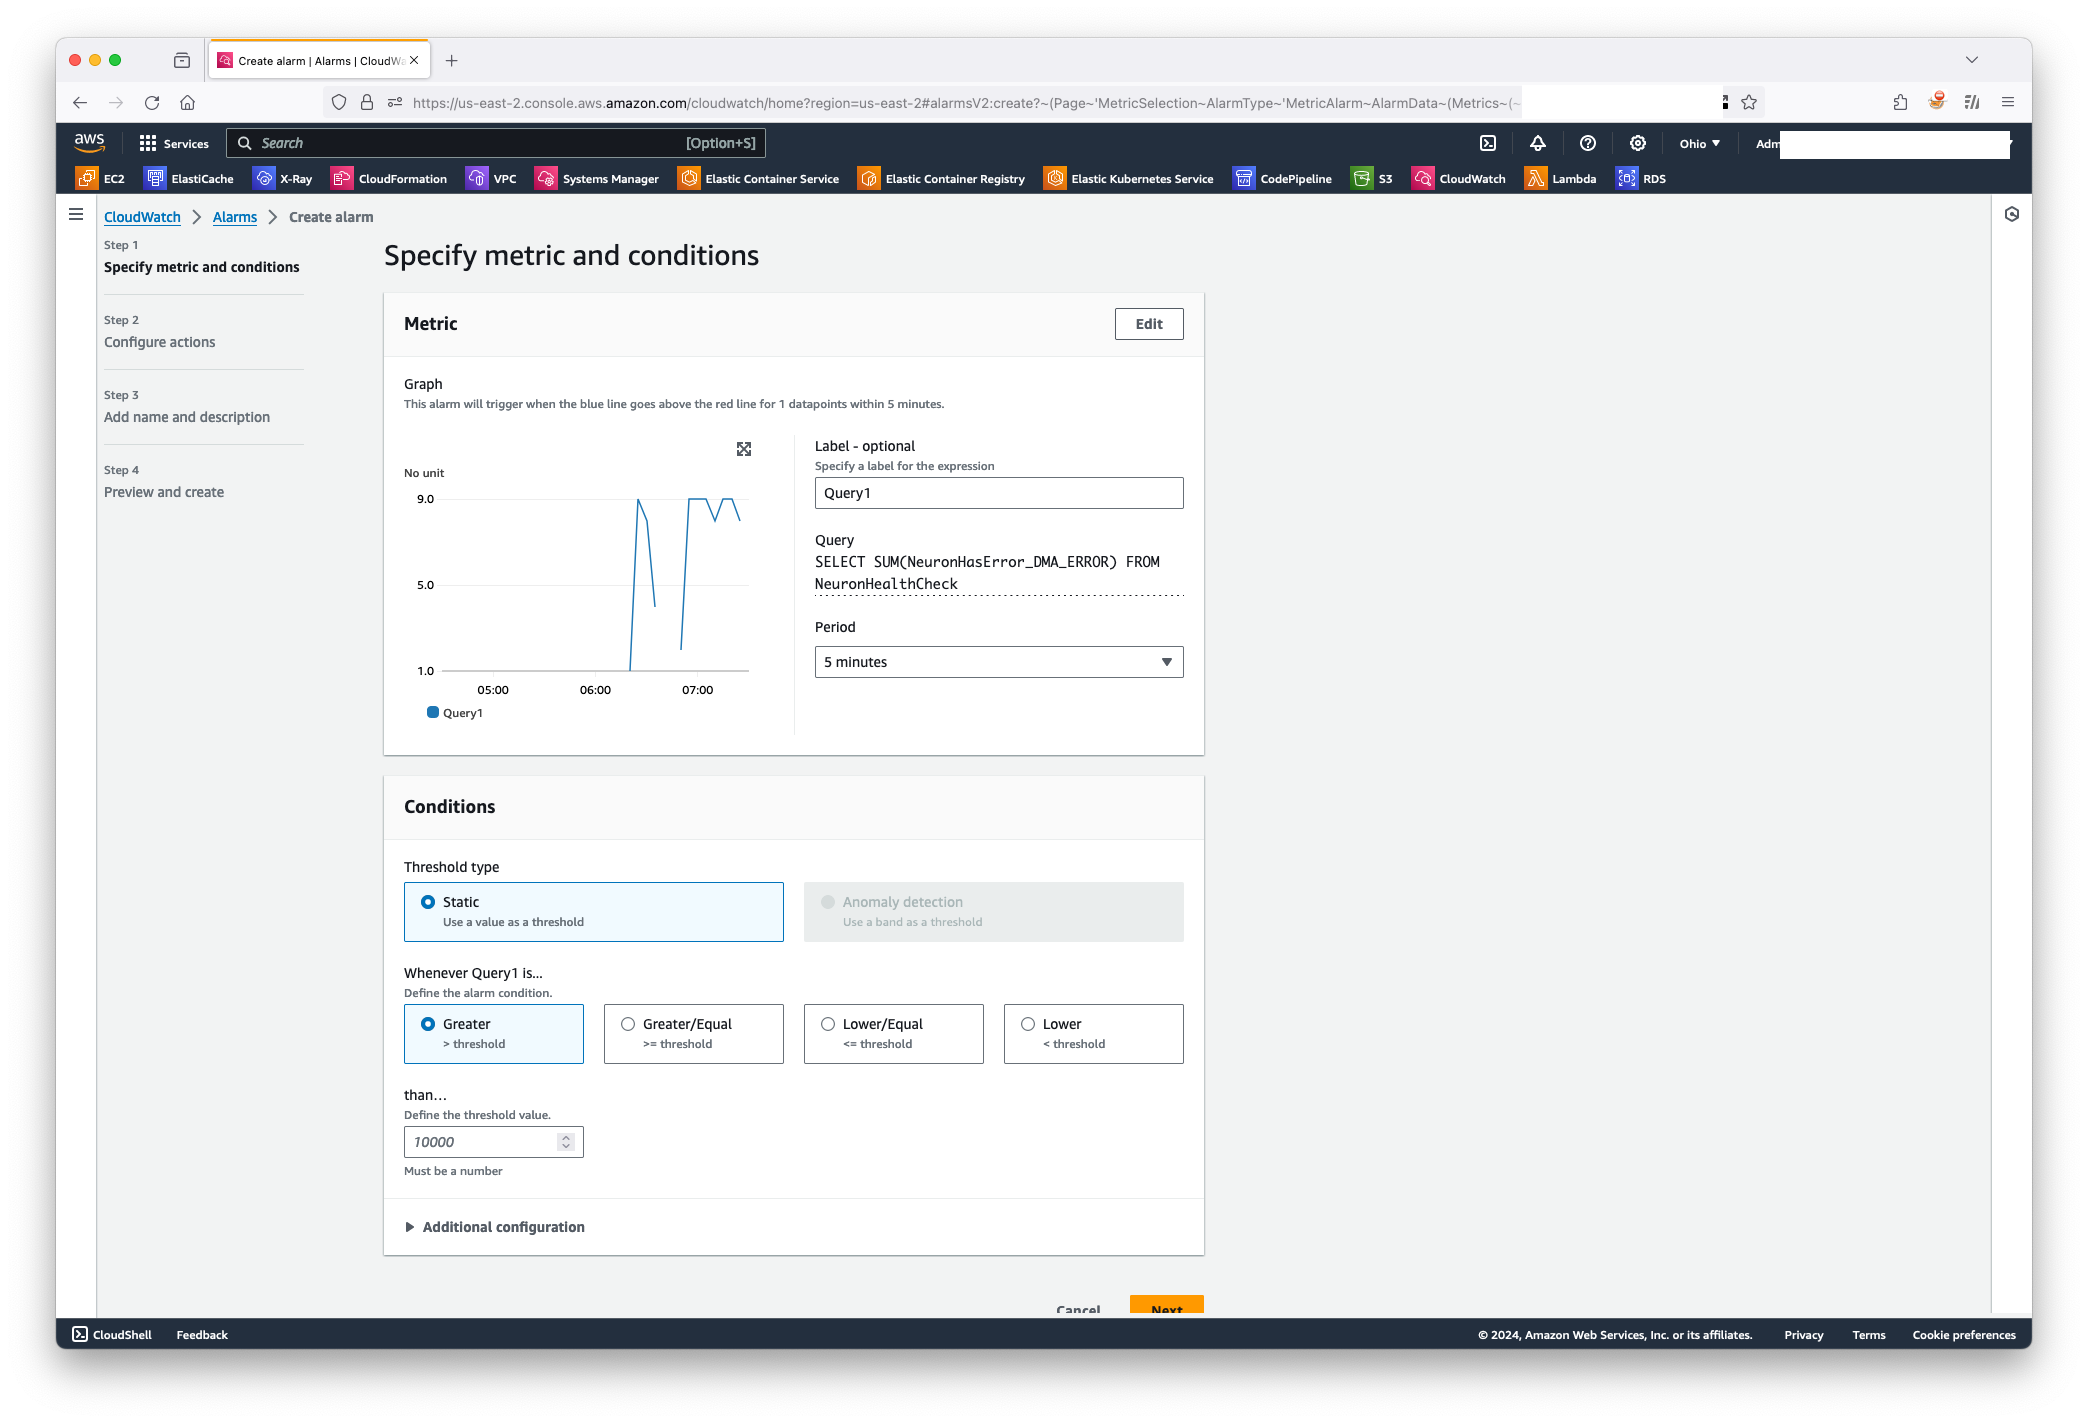Select the Greater/Equal threshold condition
The image size is (2088, 1423).
(628, 1024)
